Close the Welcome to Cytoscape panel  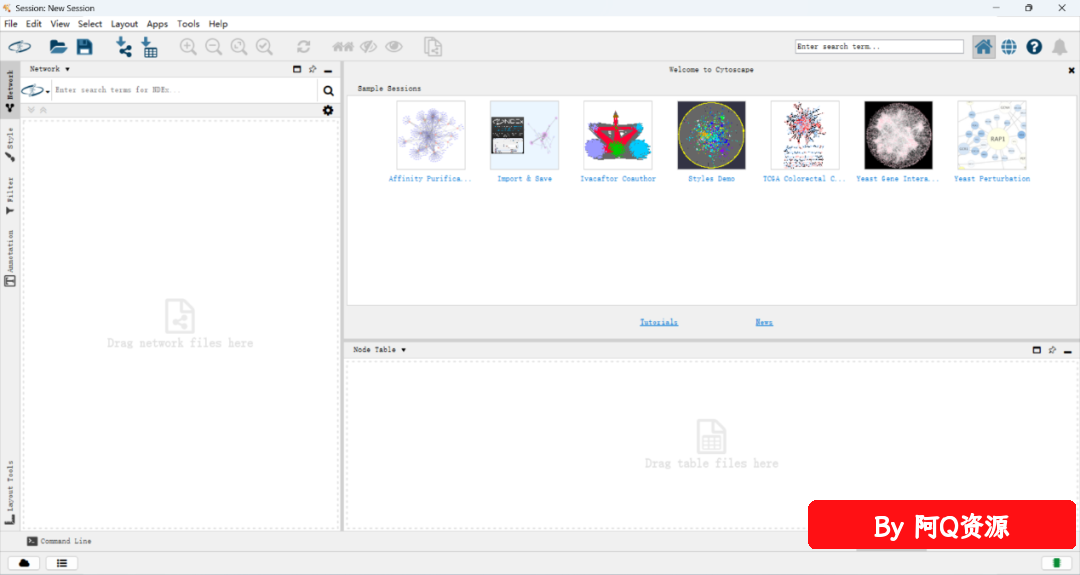click(x=1072, y=70)
